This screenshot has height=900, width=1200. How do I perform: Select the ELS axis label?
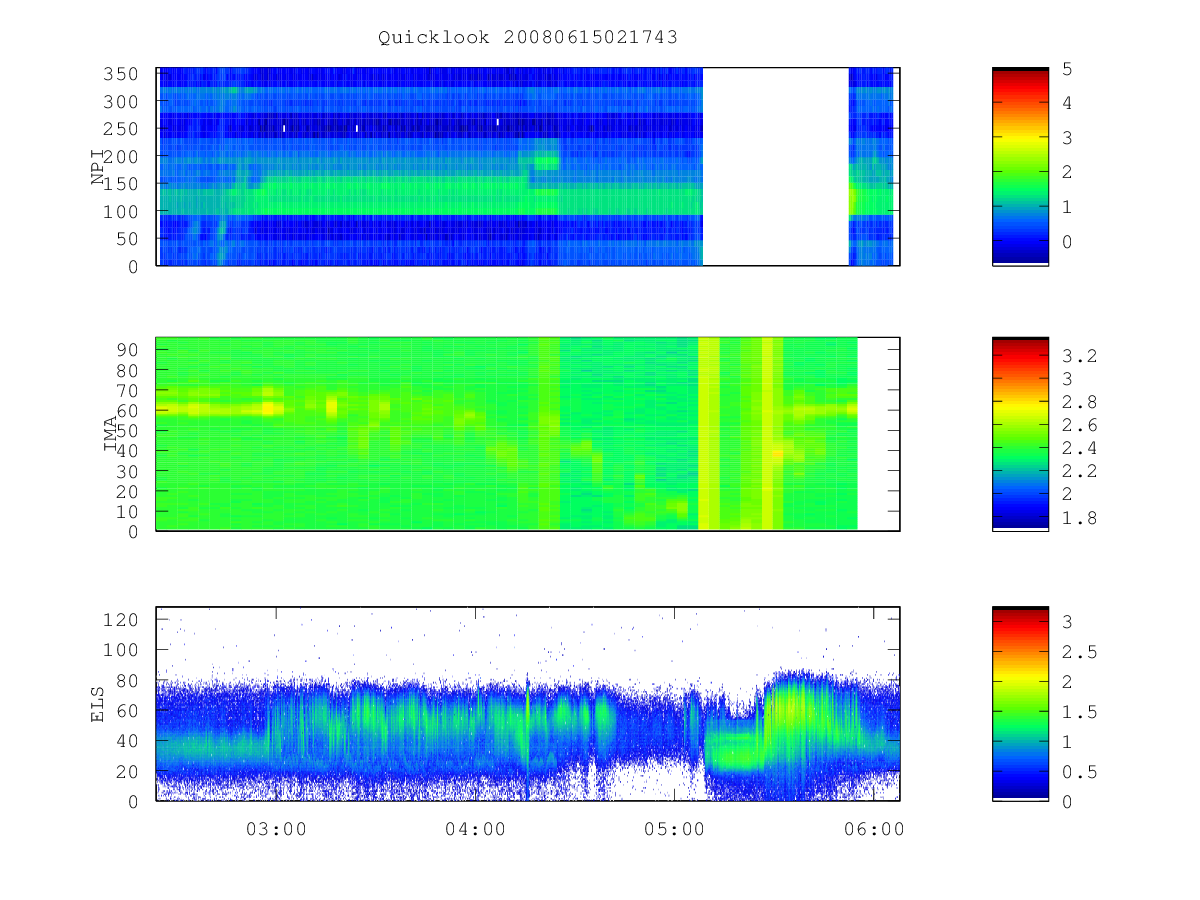99,705
